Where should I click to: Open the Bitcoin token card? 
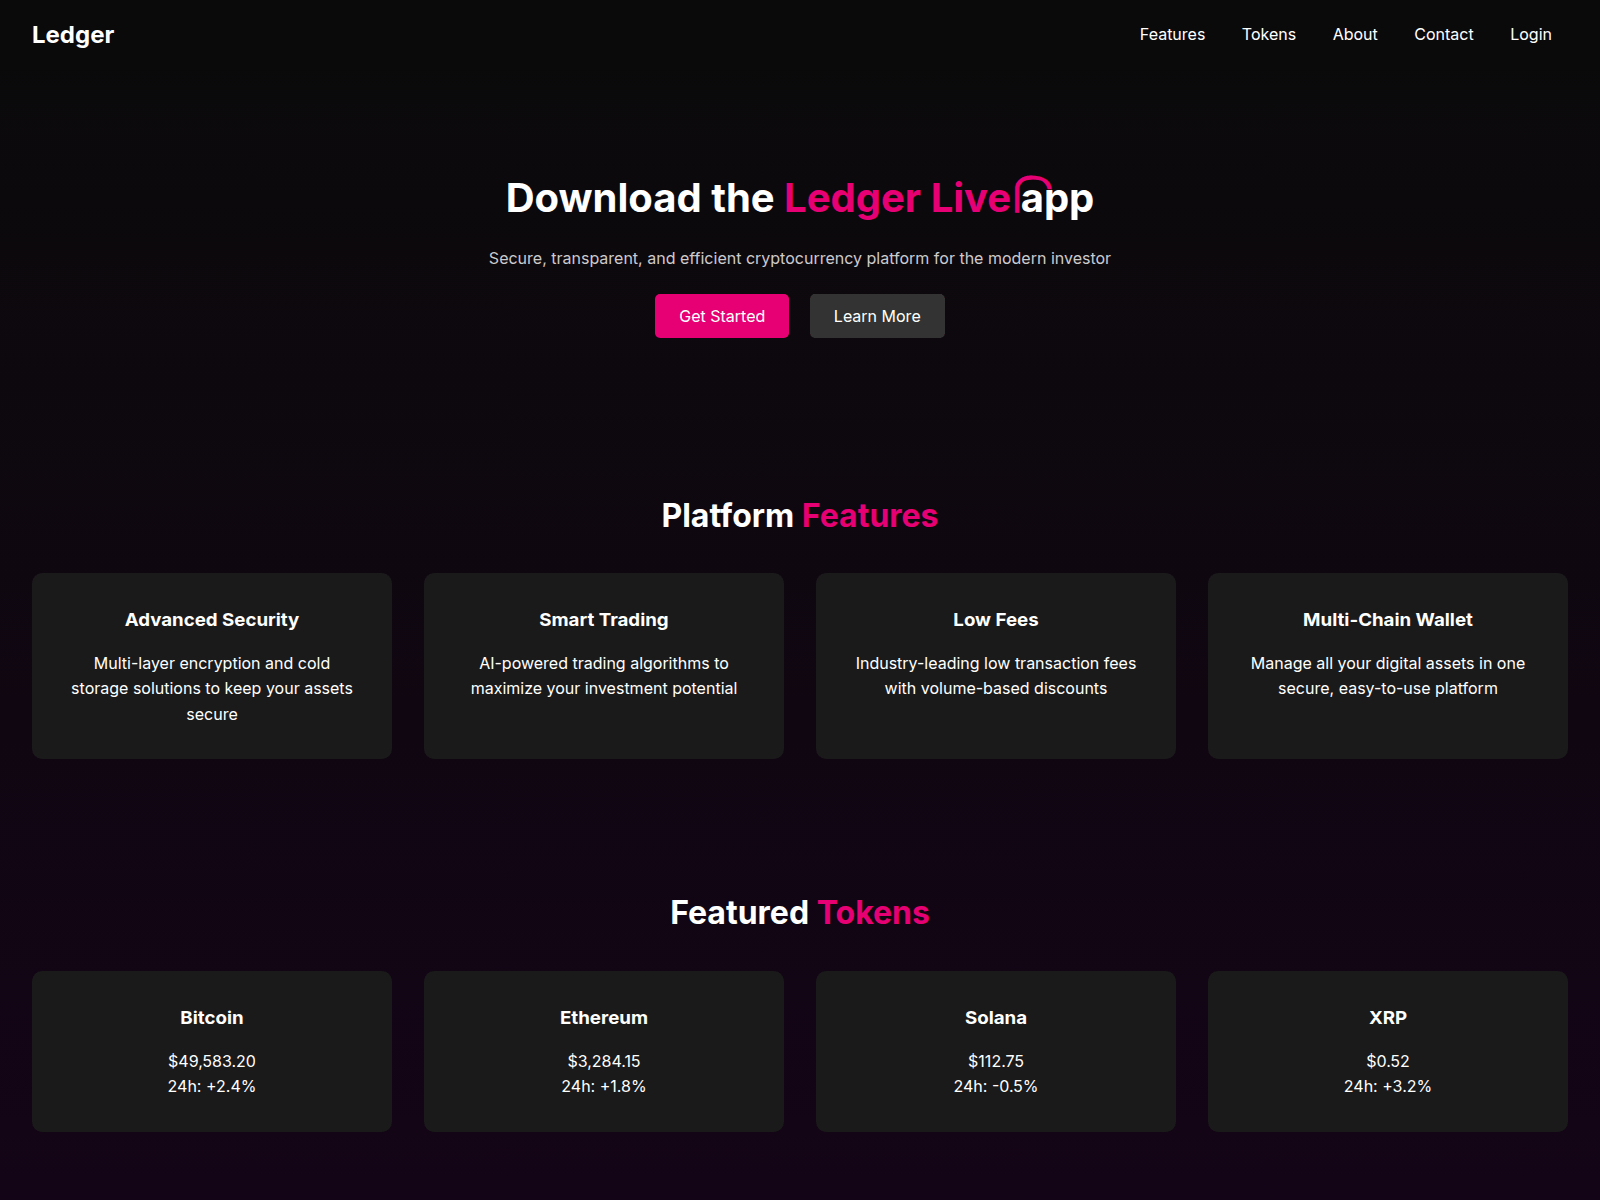[x=212, y=1051]
